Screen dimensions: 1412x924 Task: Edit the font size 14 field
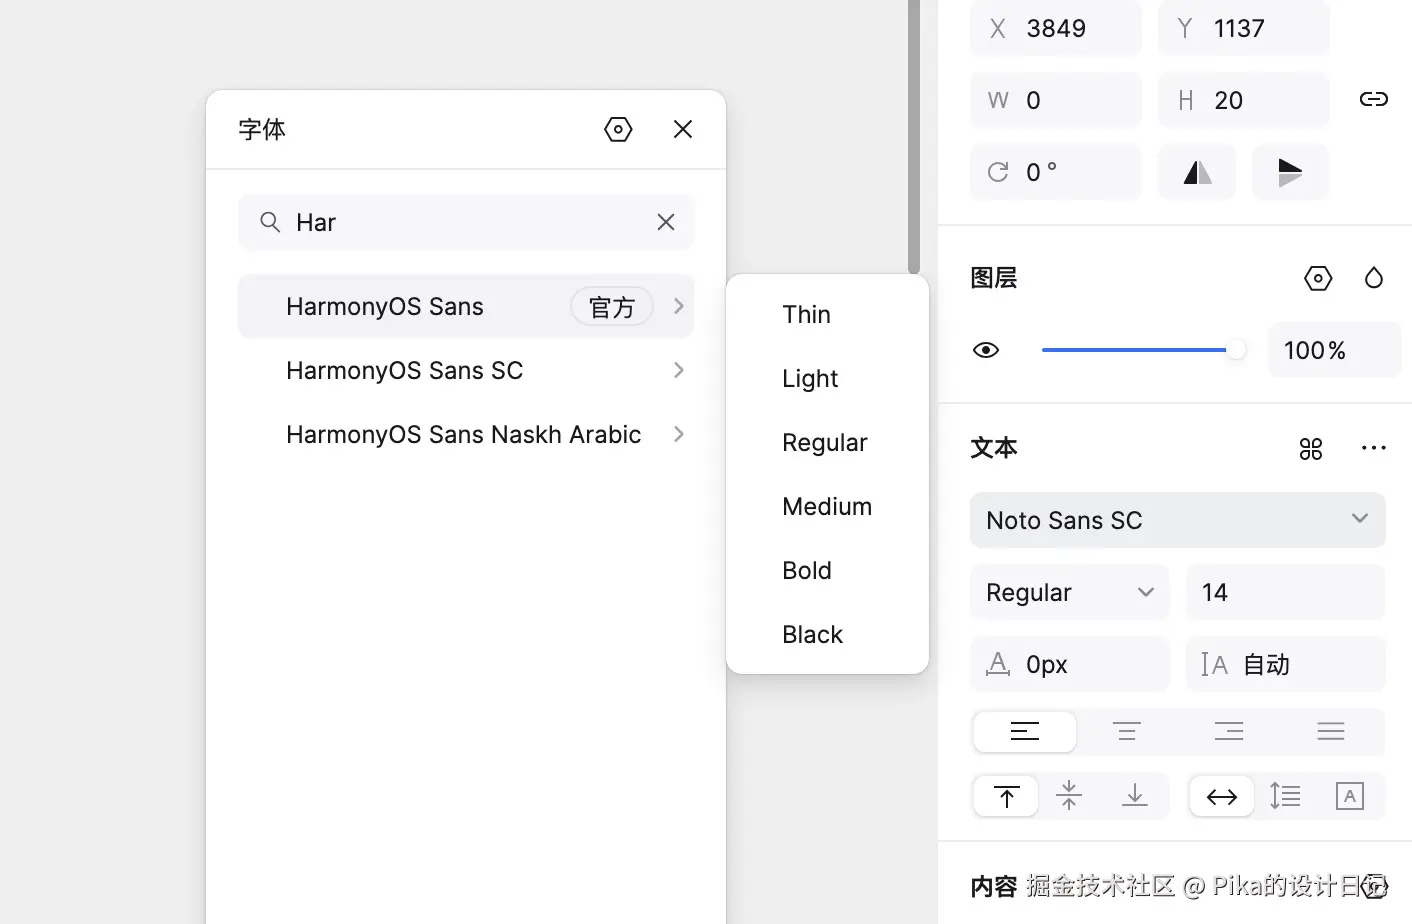coord(1286,592)
